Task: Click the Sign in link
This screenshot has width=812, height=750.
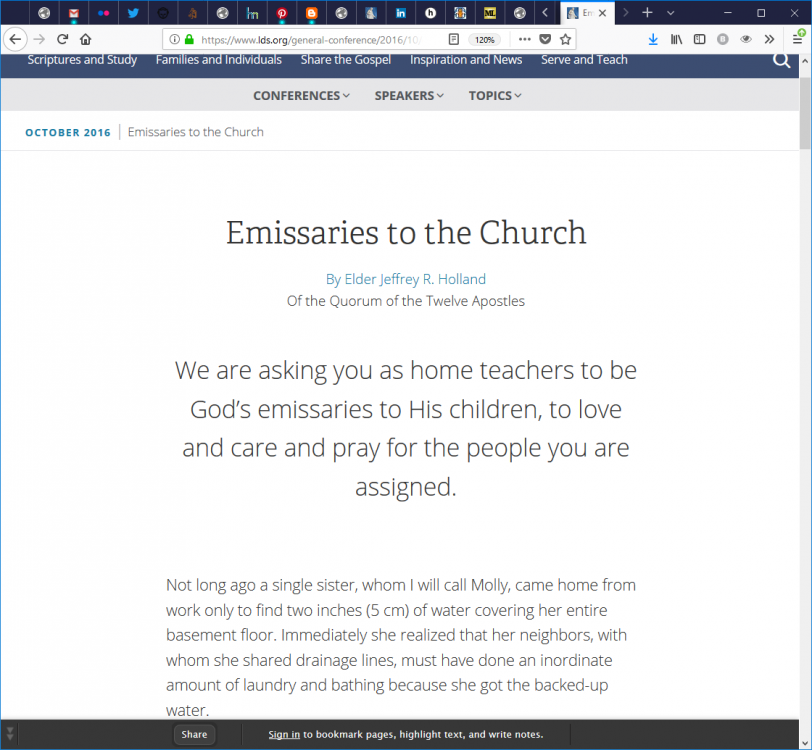Action: [x=284, y=734]
